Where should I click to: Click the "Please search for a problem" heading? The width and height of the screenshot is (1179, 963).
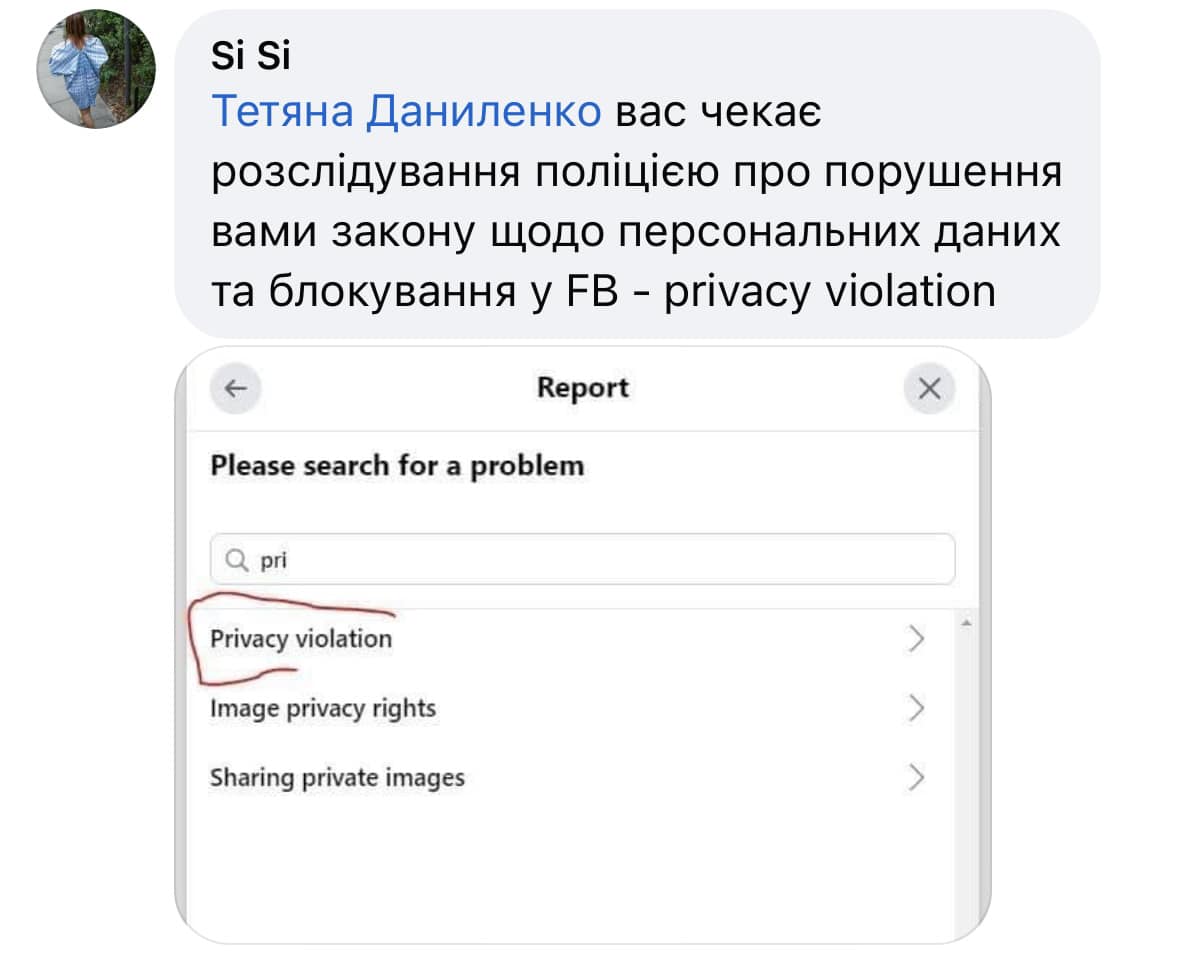click(397, 466)
